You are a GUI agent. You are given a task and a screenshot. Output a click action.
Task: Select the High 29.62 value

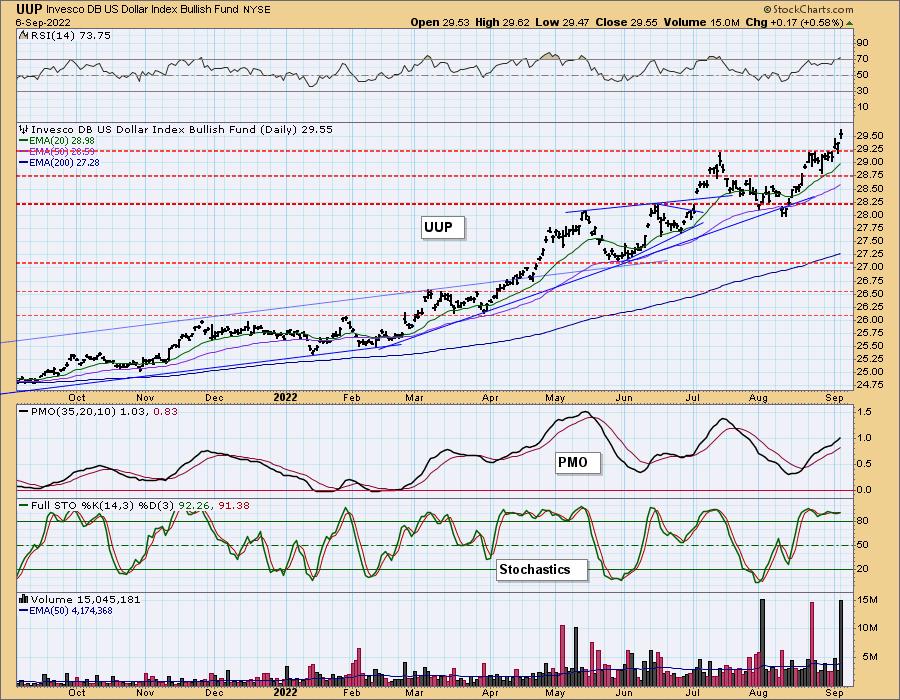502,22
